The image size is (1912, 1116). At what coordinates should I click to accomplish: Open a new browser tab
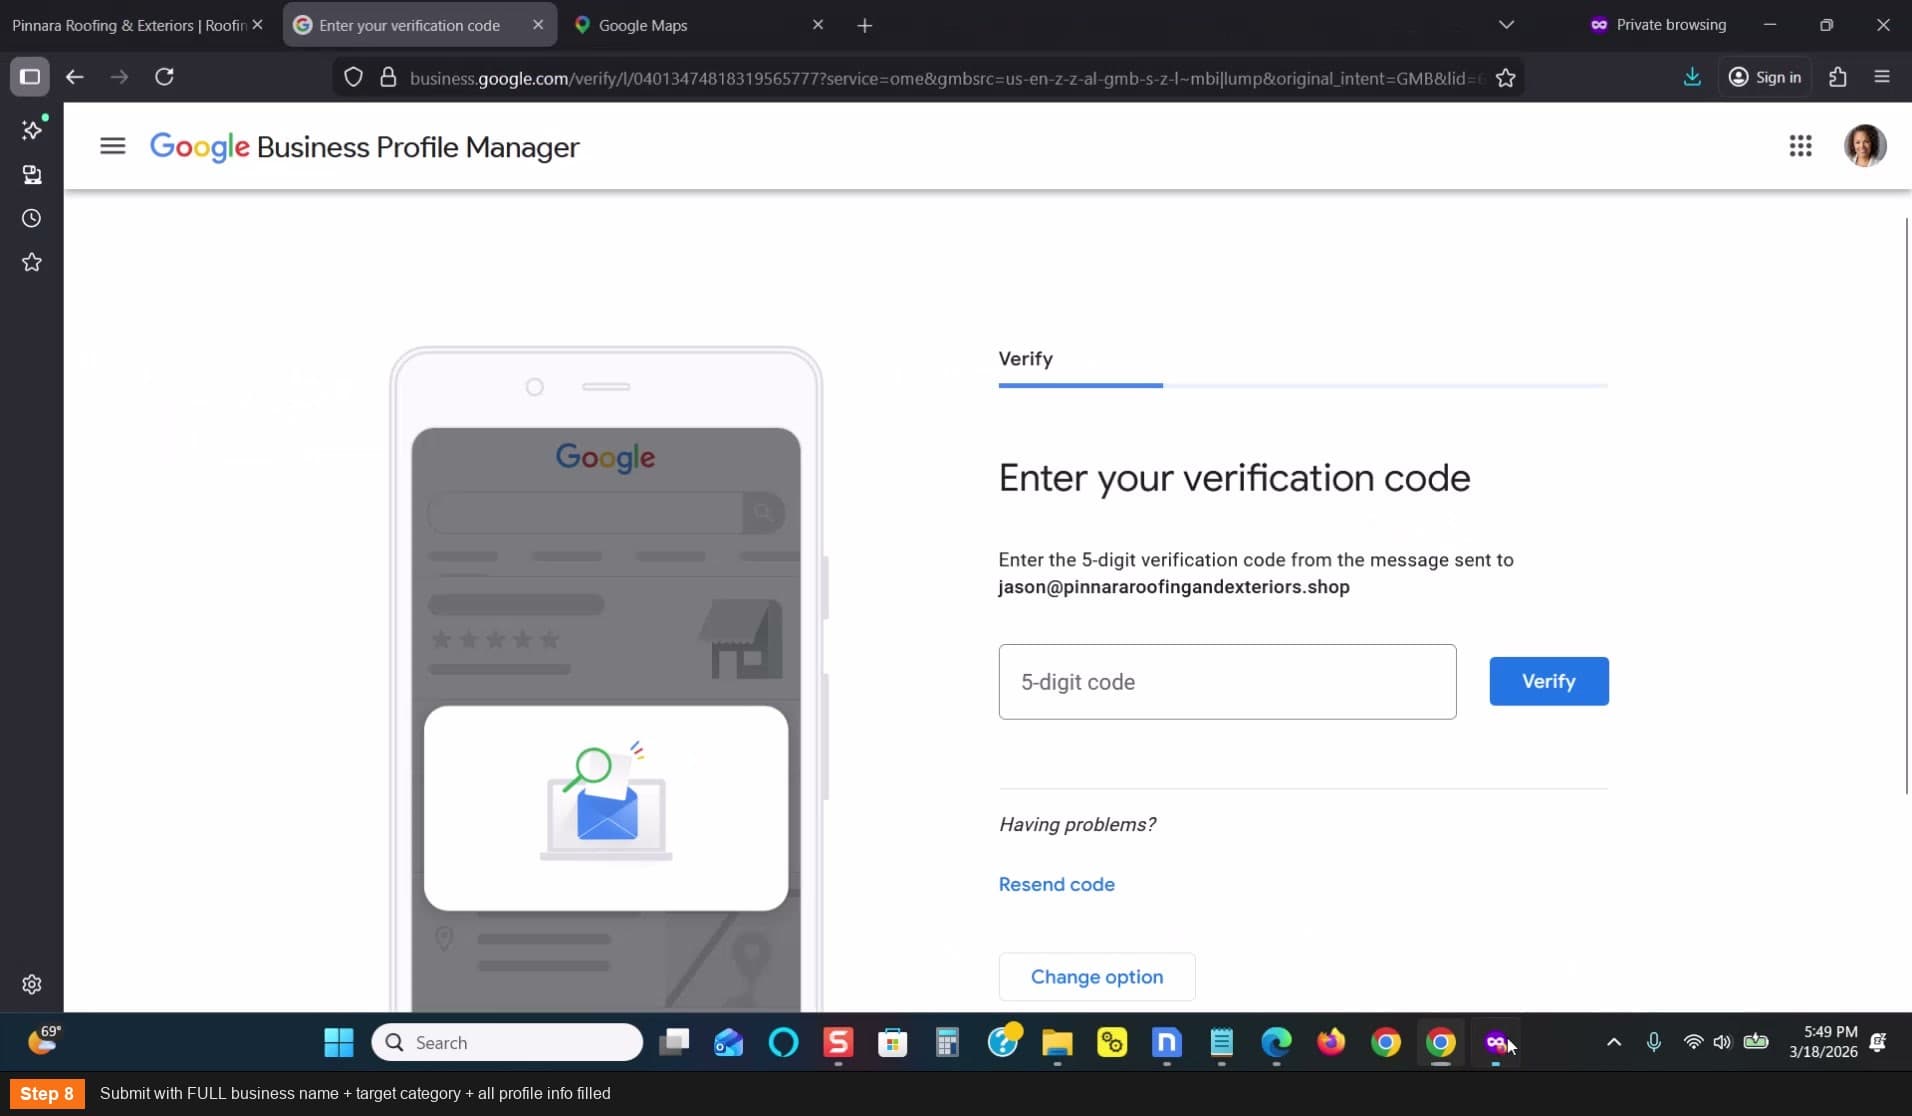point(865,26)
